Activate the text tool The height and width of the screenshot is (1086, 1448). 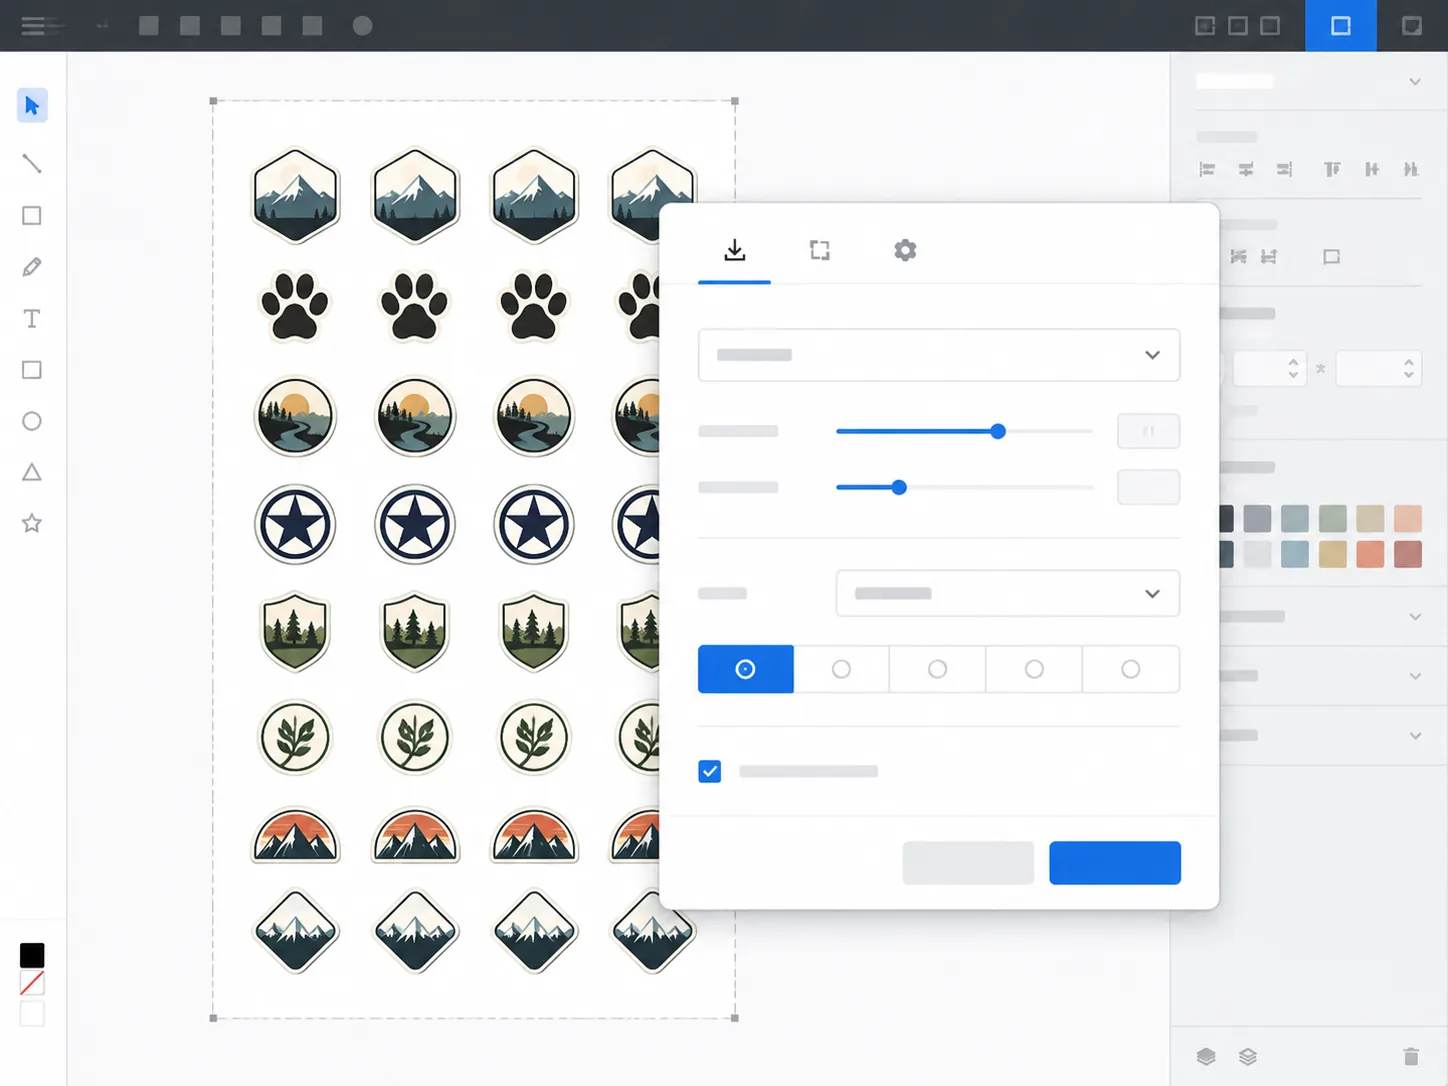coord(32,319)
